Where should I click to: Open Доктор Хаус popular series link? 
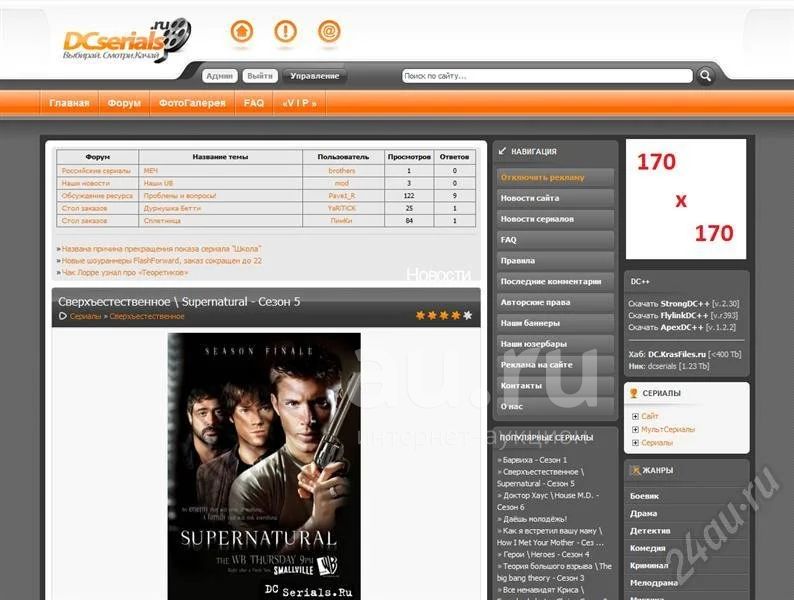click(x=548, y=501)
